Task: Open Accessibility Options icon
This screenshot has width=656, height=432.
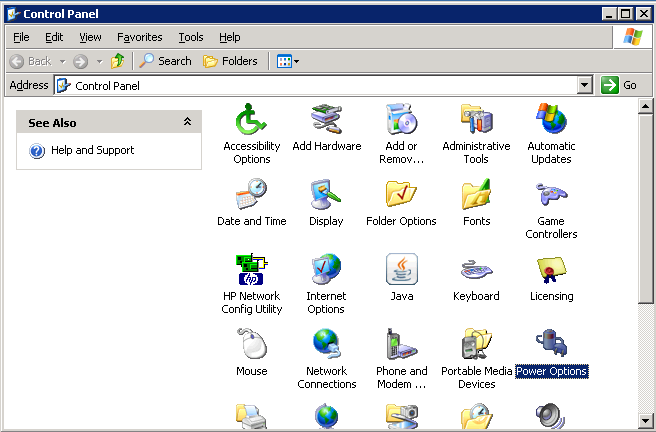Action: pyautogui.click(x=251, y=122)
